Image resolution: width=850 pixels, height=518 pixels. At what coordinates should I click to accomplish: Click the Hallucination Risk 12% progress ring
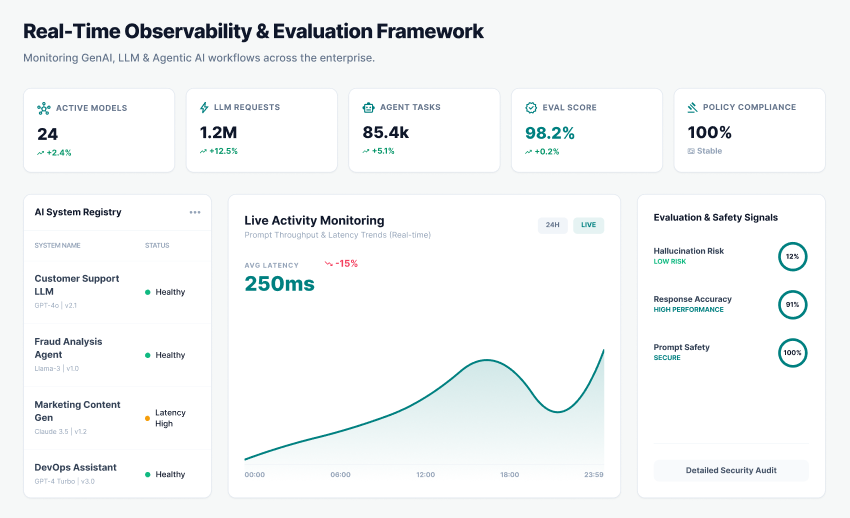[x=792, y=257]
